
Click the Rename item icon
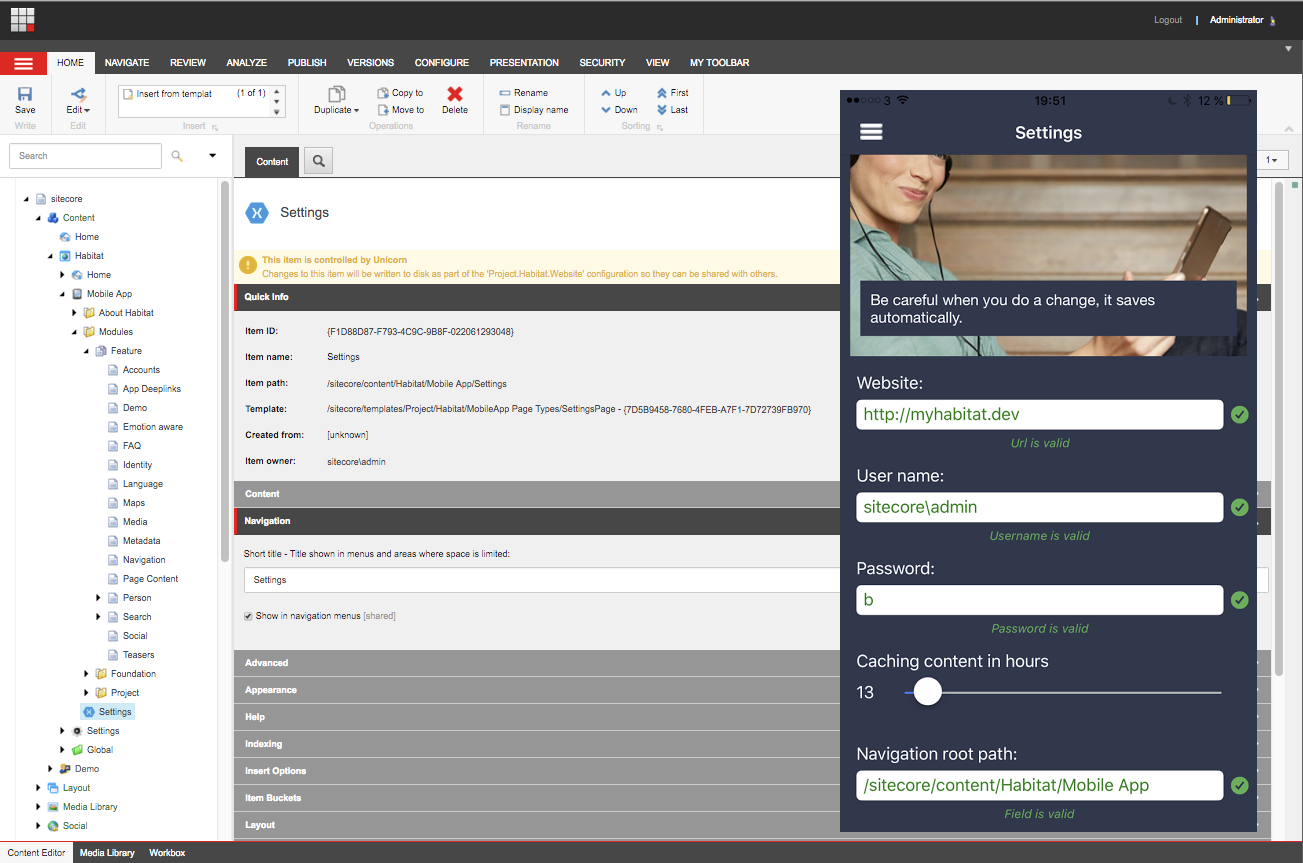click(x=505, y=93)
